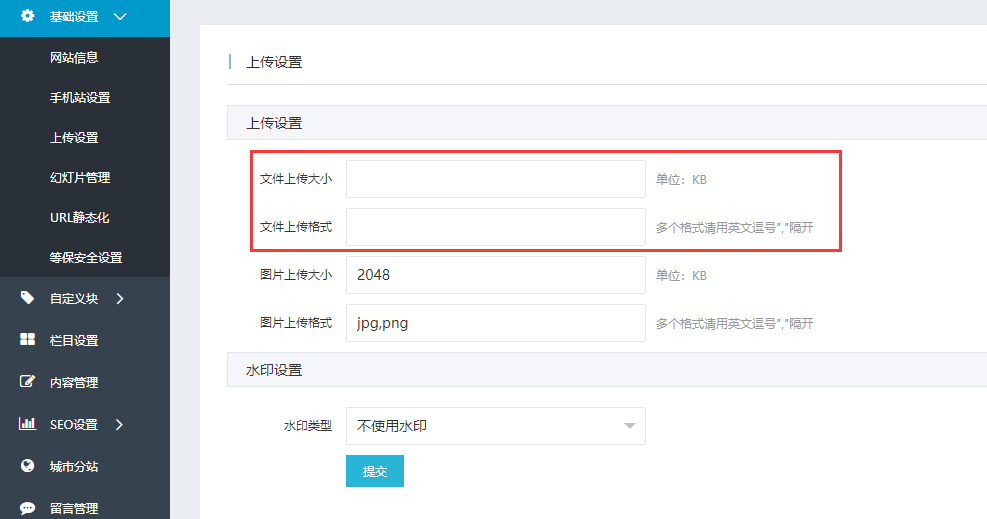Click the 图片上传格式 field containing jpg,png
Viewport: 987px width, 519px height.
click(x=495, y=323)
